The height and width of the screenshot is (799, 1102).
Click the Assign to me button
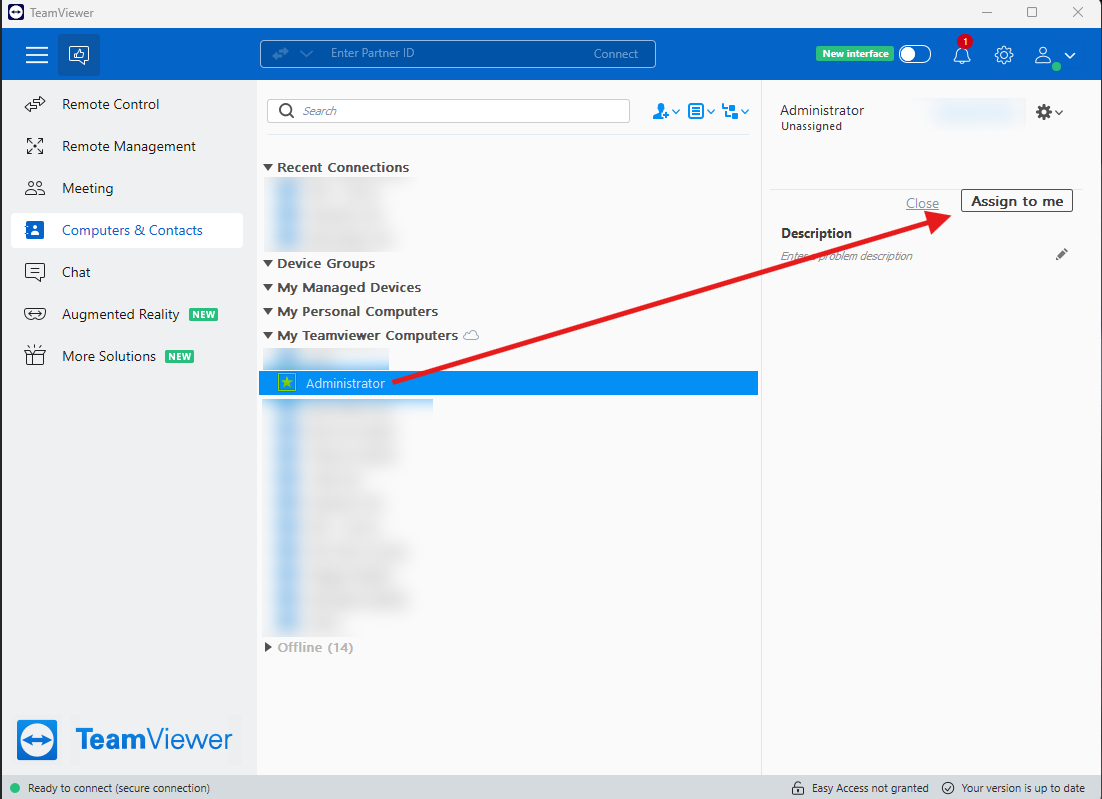[1016, 201]
